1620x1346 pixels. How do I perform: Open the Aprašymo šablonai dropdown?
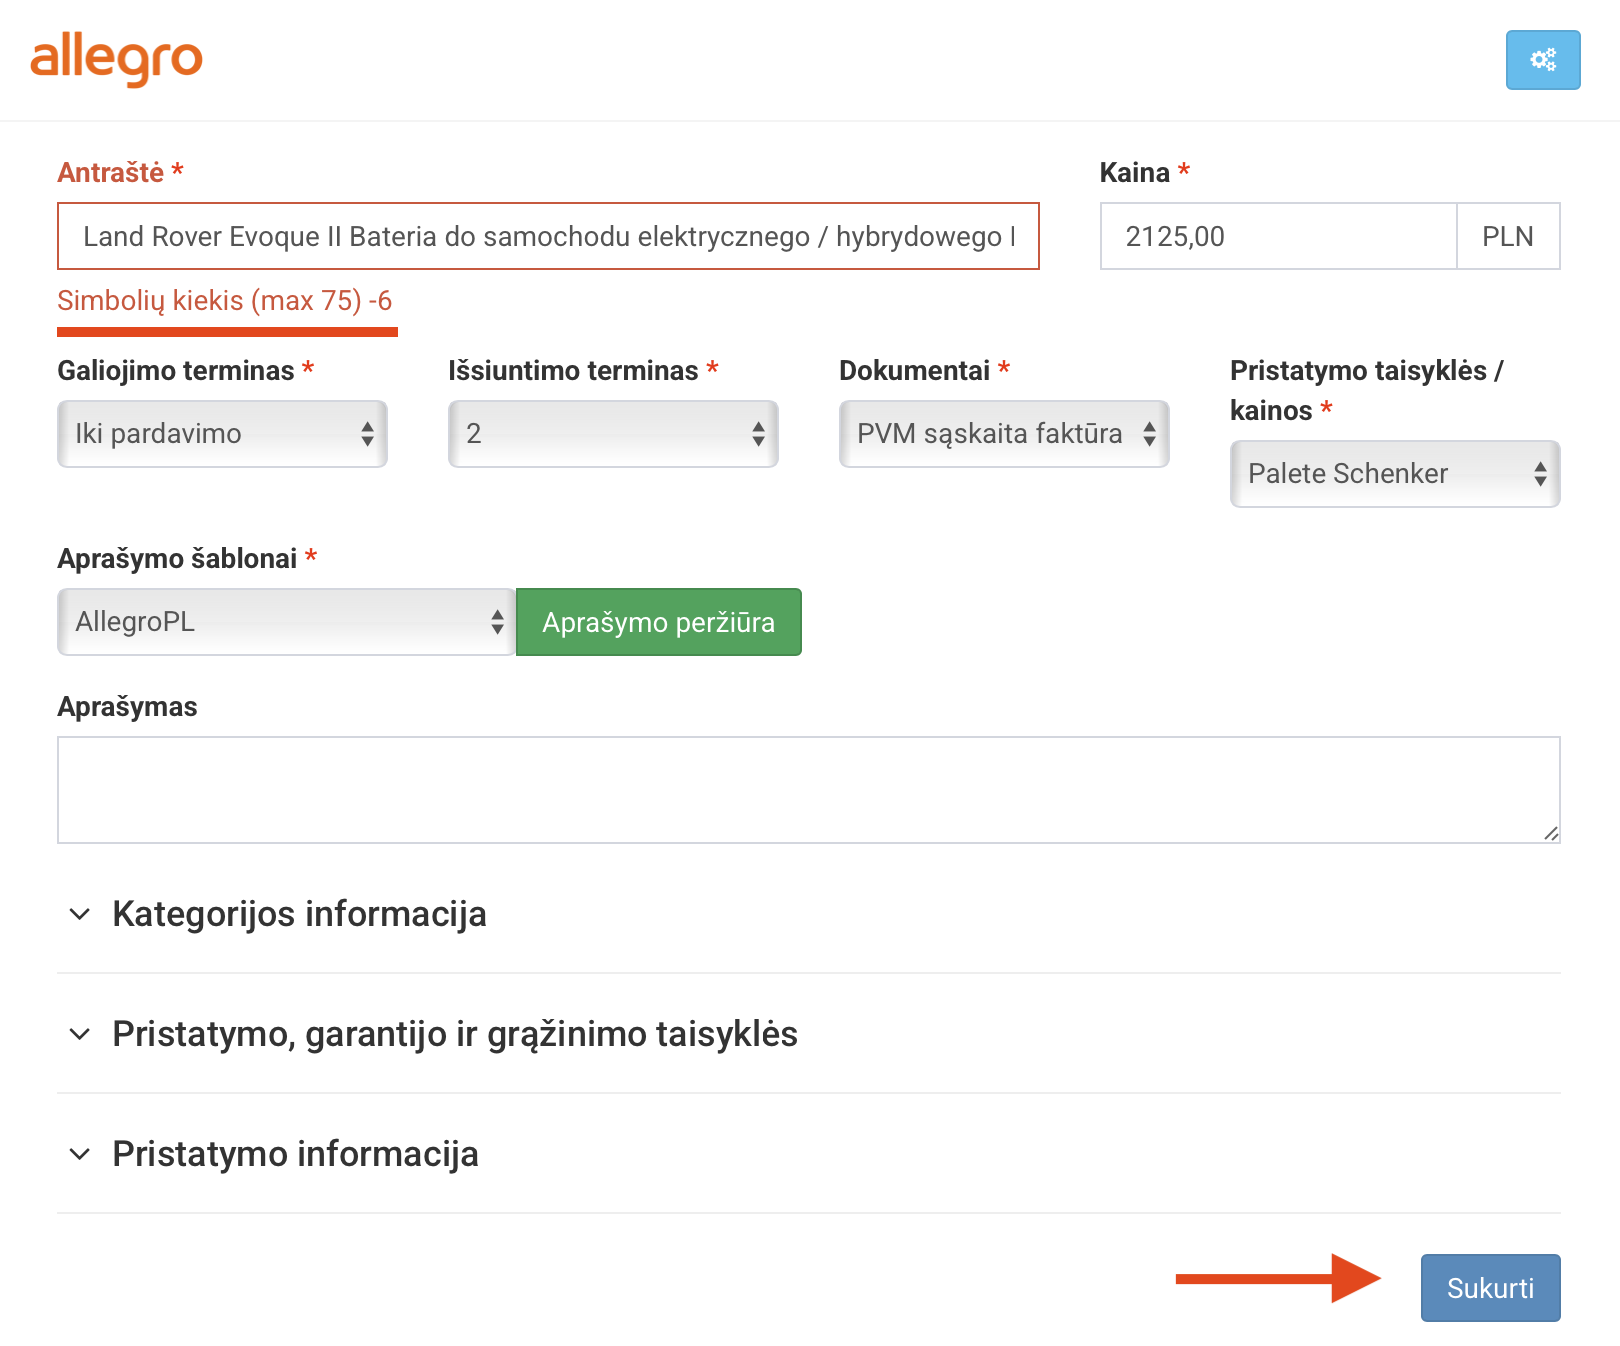(x=286, y=622)
